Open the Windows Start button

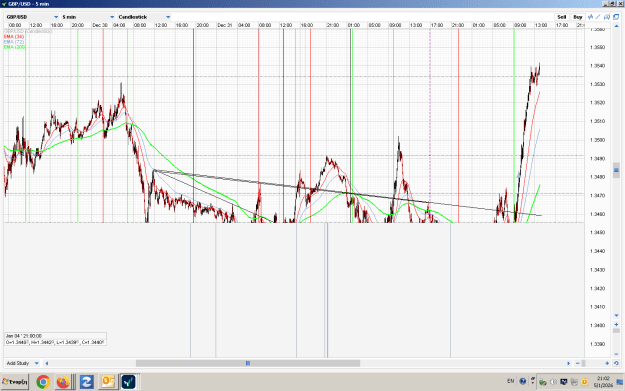[x=15, y=382]
